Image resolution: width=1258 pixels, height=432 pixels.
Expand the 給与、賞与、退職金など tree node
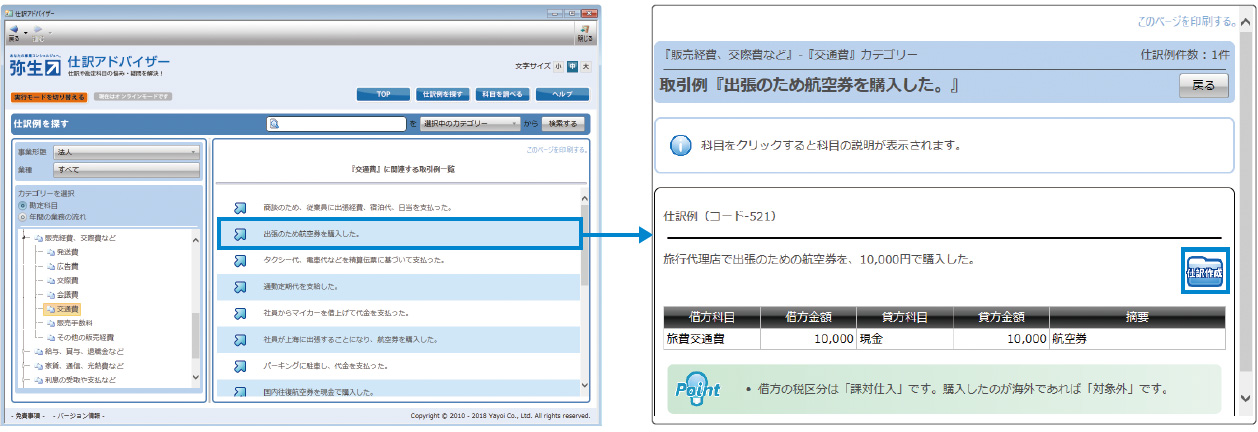point(24,351)
